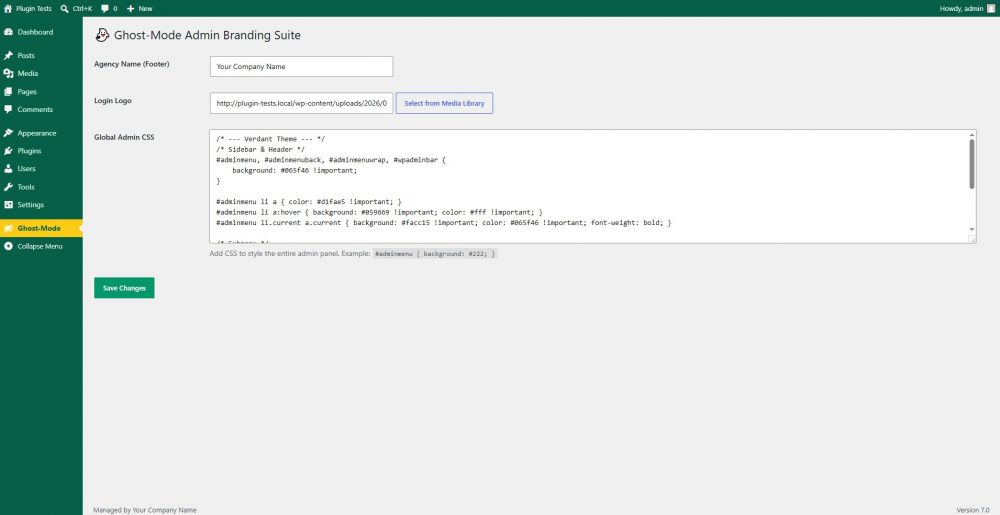Image resolution: width=1000 pixels, height=515 pixels.
Task: Click the "li.current a.current" CSS line
Action: tap(444, 223)
